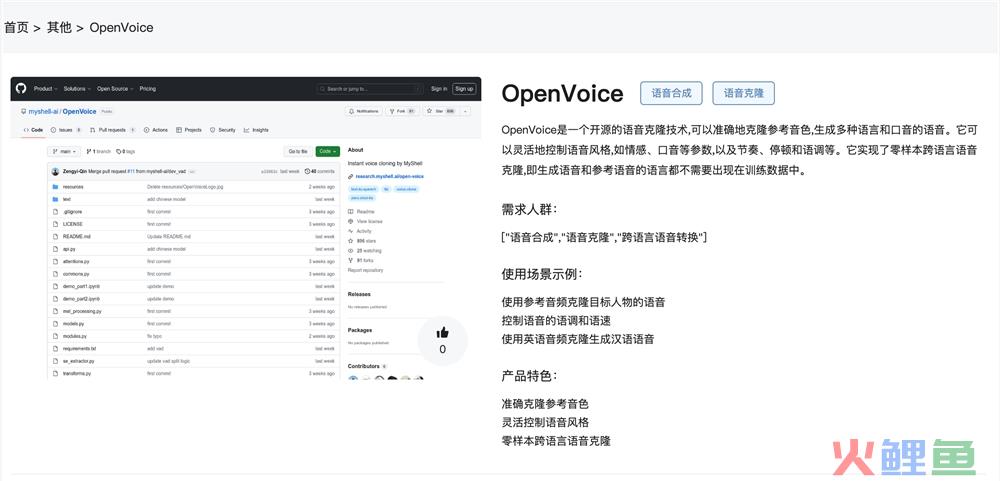The width and height of the screenshot is (1000, 481).
Task: Click the 语音克隆 tag
Action: [743, 93]
